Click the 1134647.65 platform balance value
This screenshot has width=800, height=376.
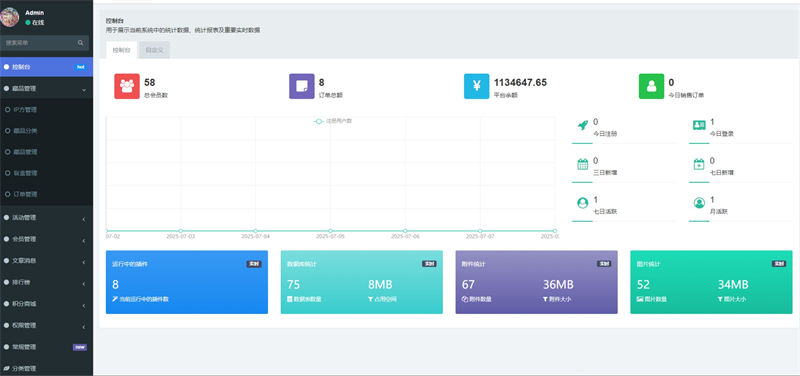520,83
